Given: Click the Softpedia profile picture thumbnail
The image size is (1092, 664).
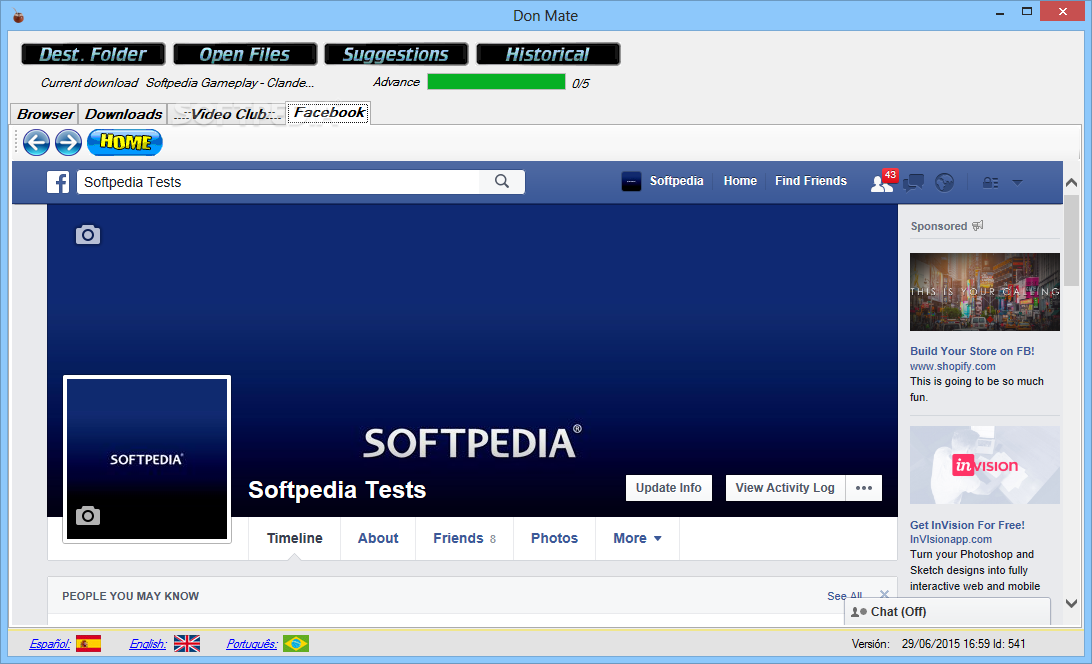Looking at the screenshot, I should 147,459.
